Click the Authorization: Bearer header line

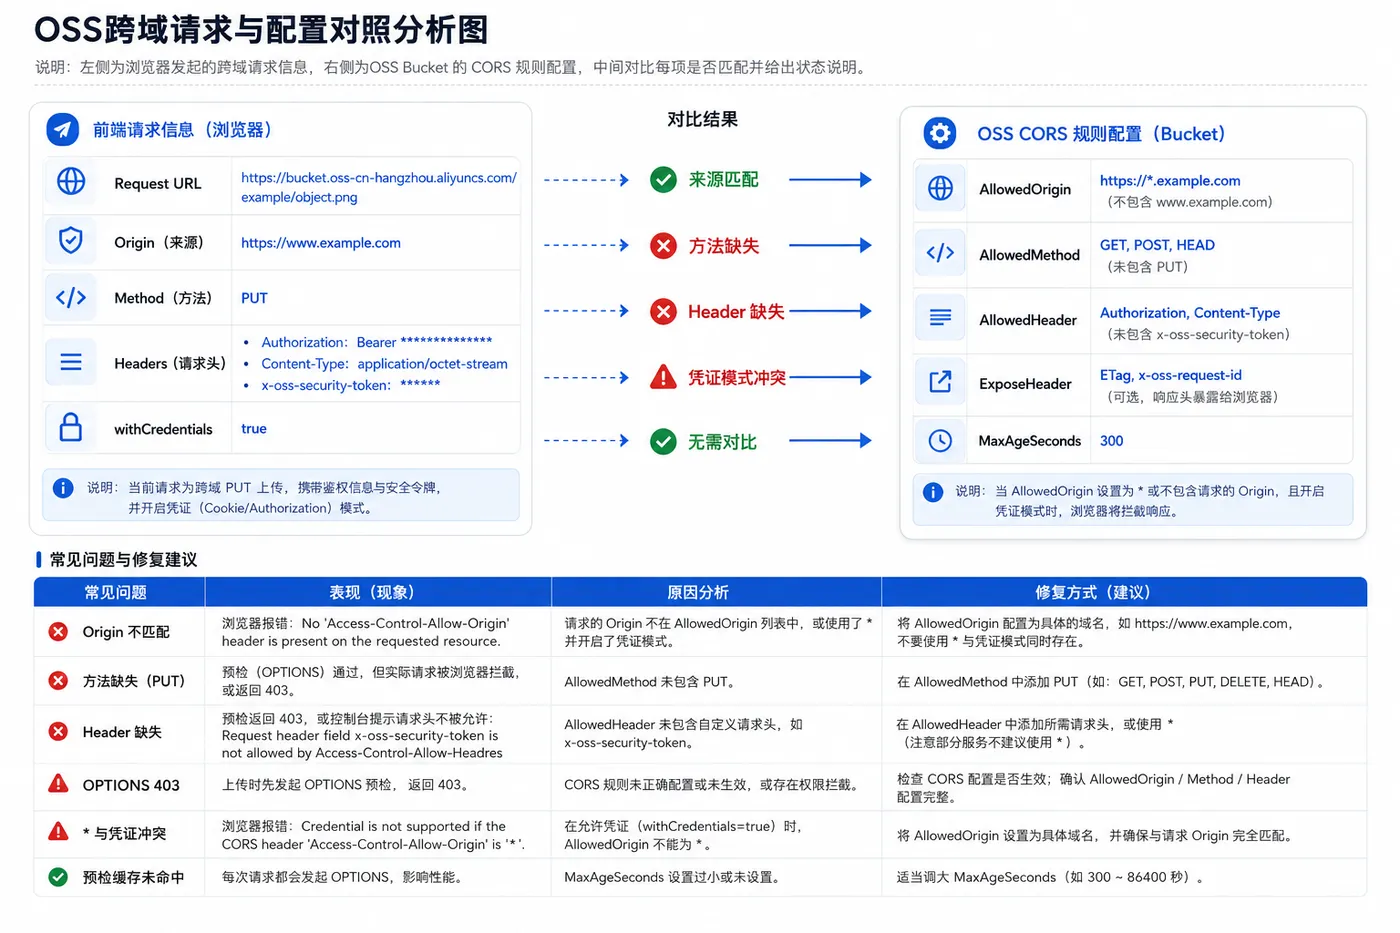coord(376,342)
